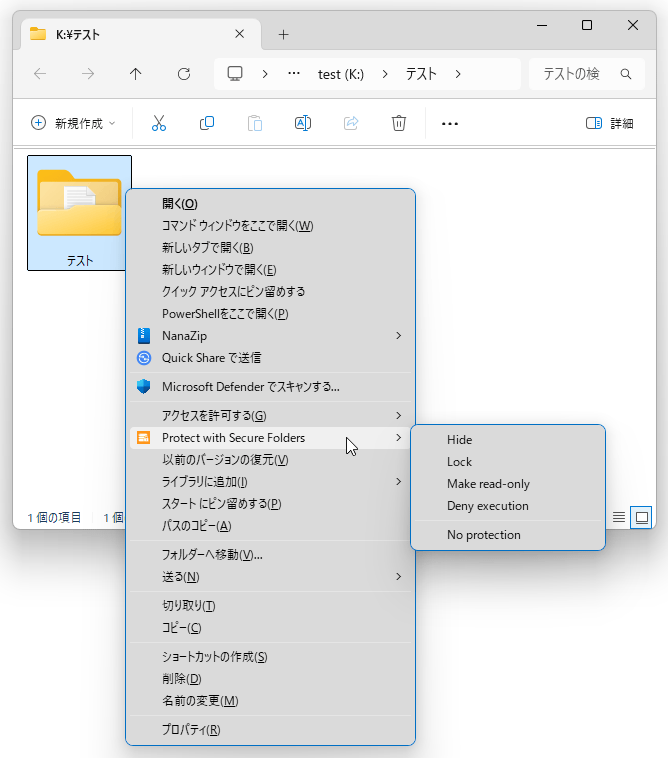Open the See more ellipsis menu
The image size is (668, 758).
coord(450,124)
